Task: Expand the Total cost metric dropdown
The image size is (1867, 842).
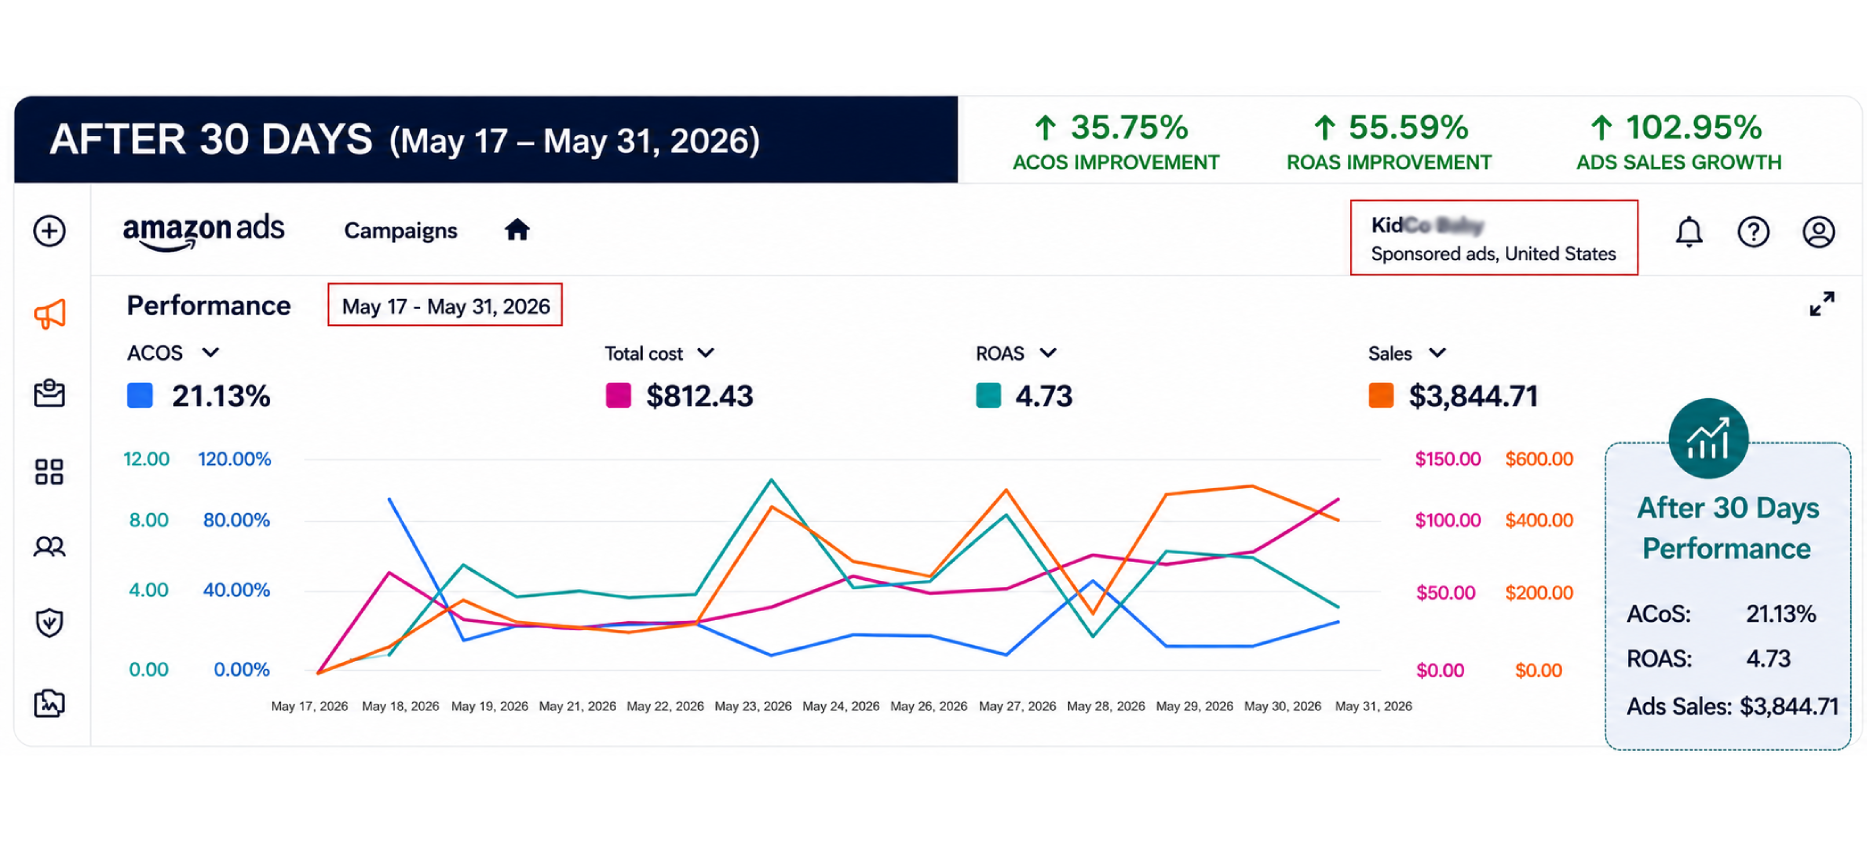Action: (x=706, y=353)
